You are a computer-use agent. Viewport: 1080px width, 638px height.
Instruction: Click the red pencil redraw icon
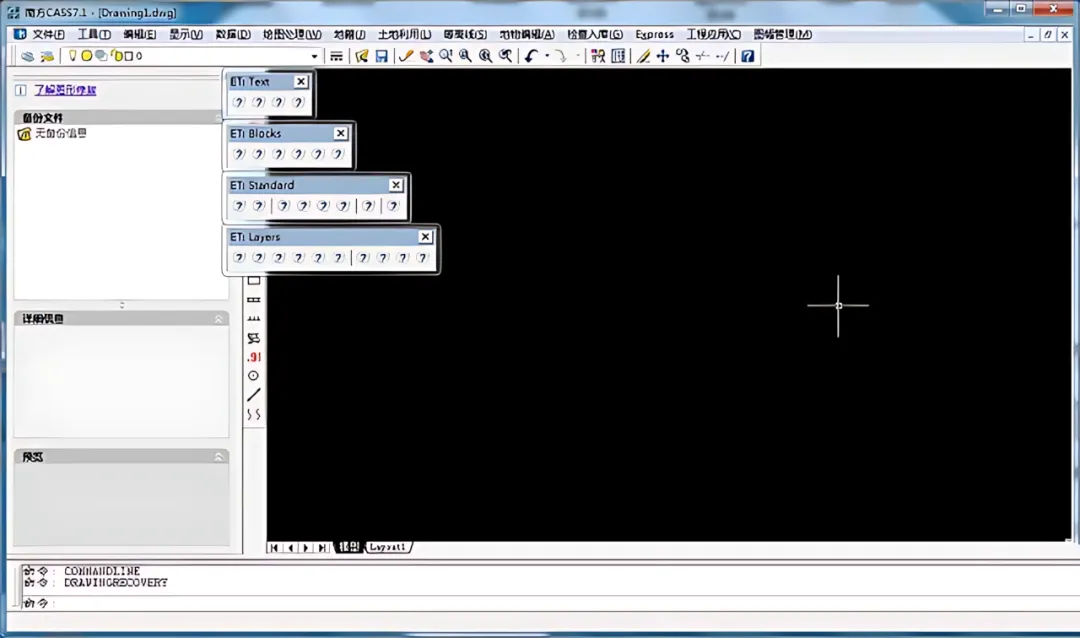tap(406, 56)
